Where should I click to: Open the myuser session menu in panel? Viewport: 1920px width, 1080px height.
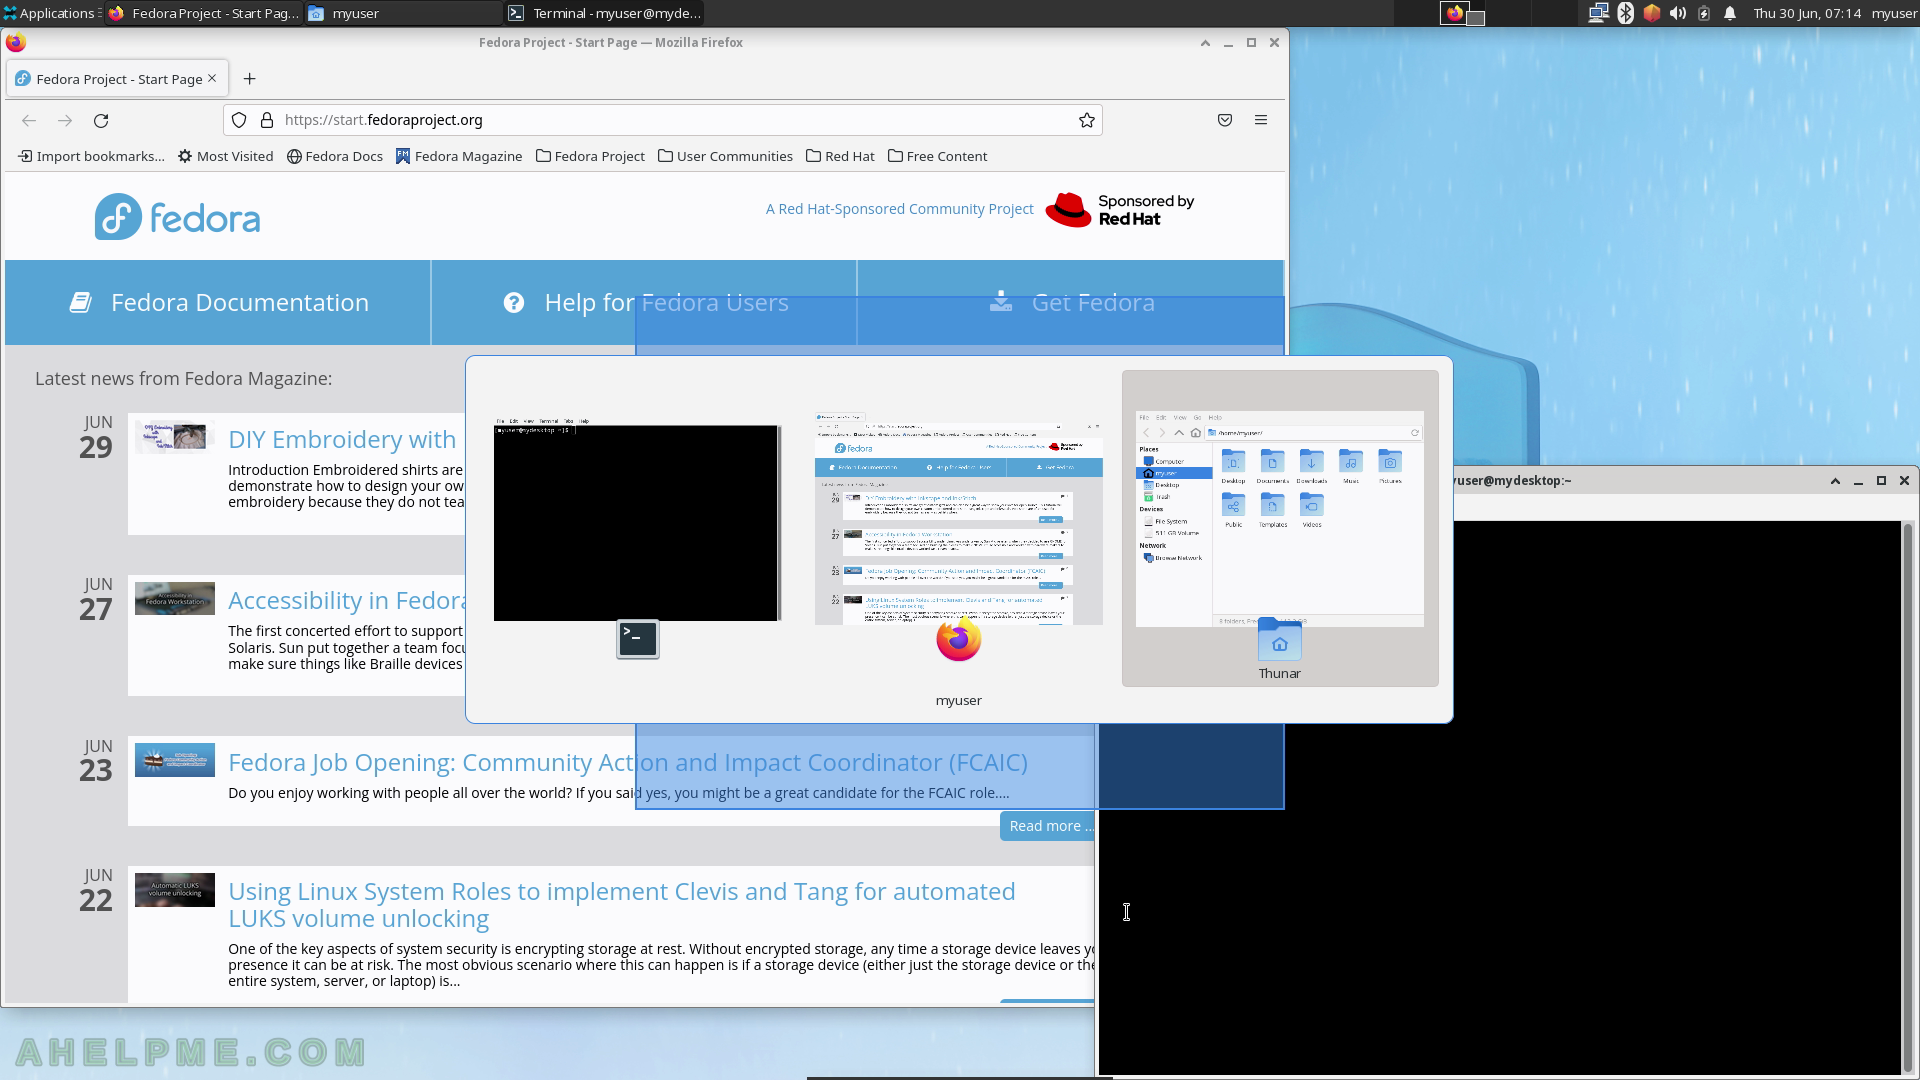click(1894, 13)
